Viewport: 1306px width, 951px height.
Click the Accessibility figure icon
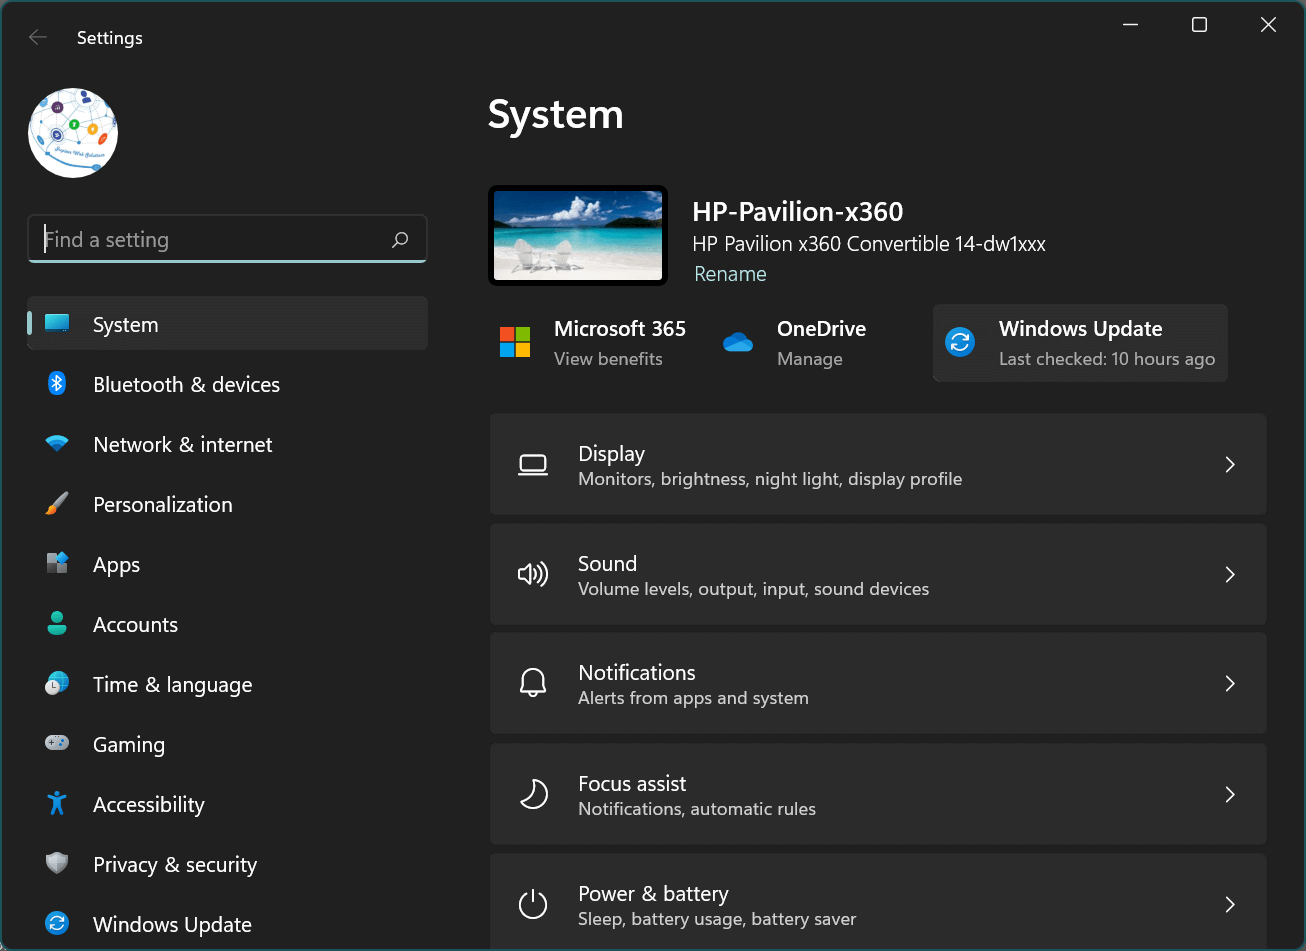(x=57, y=803)
